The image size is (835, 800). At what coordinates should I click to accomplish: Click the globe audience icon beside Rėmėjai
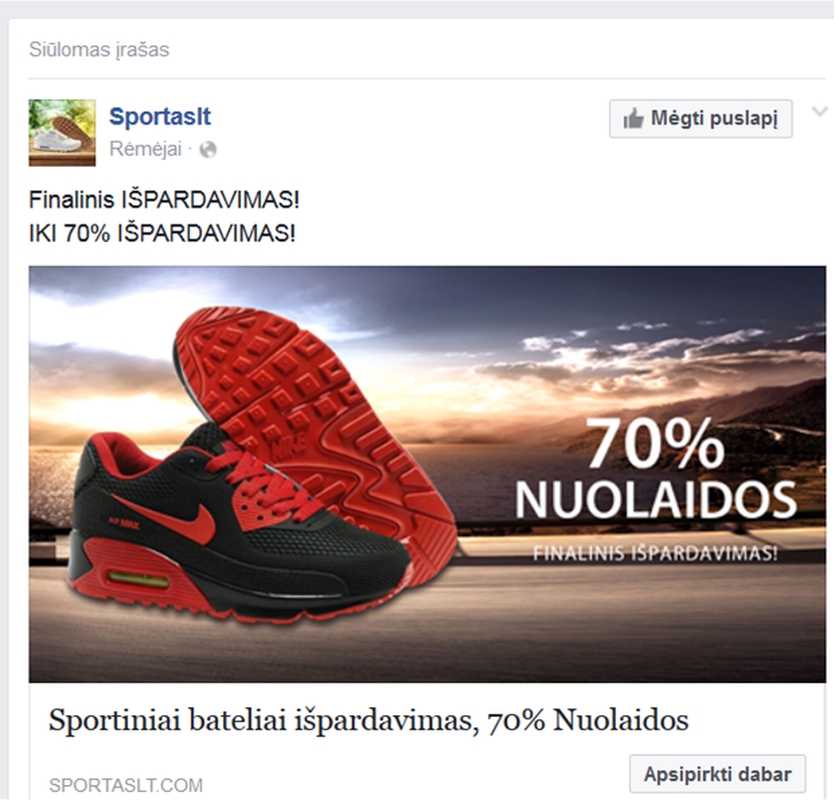pos(208,150)
